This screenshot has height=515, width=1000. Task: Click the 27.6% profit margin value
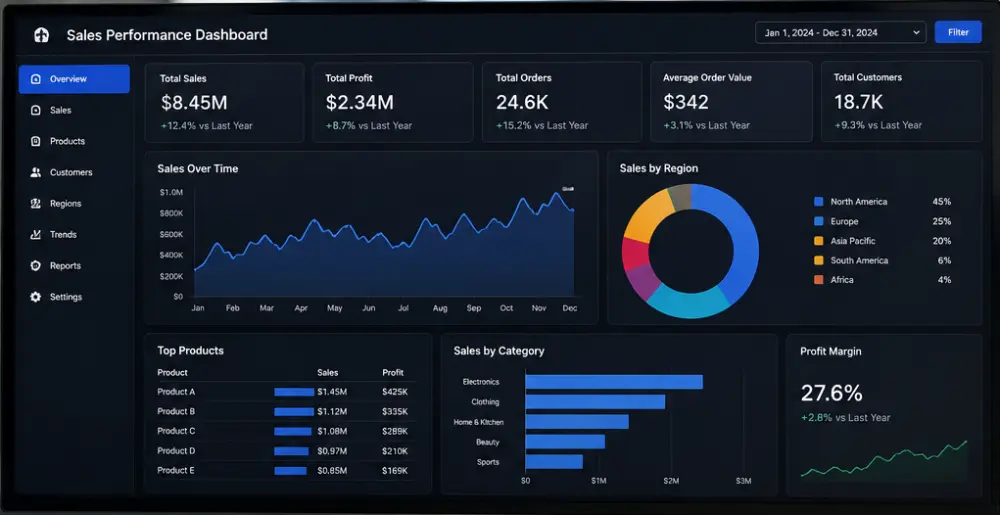pyautogui.click(x=832, y=393)
